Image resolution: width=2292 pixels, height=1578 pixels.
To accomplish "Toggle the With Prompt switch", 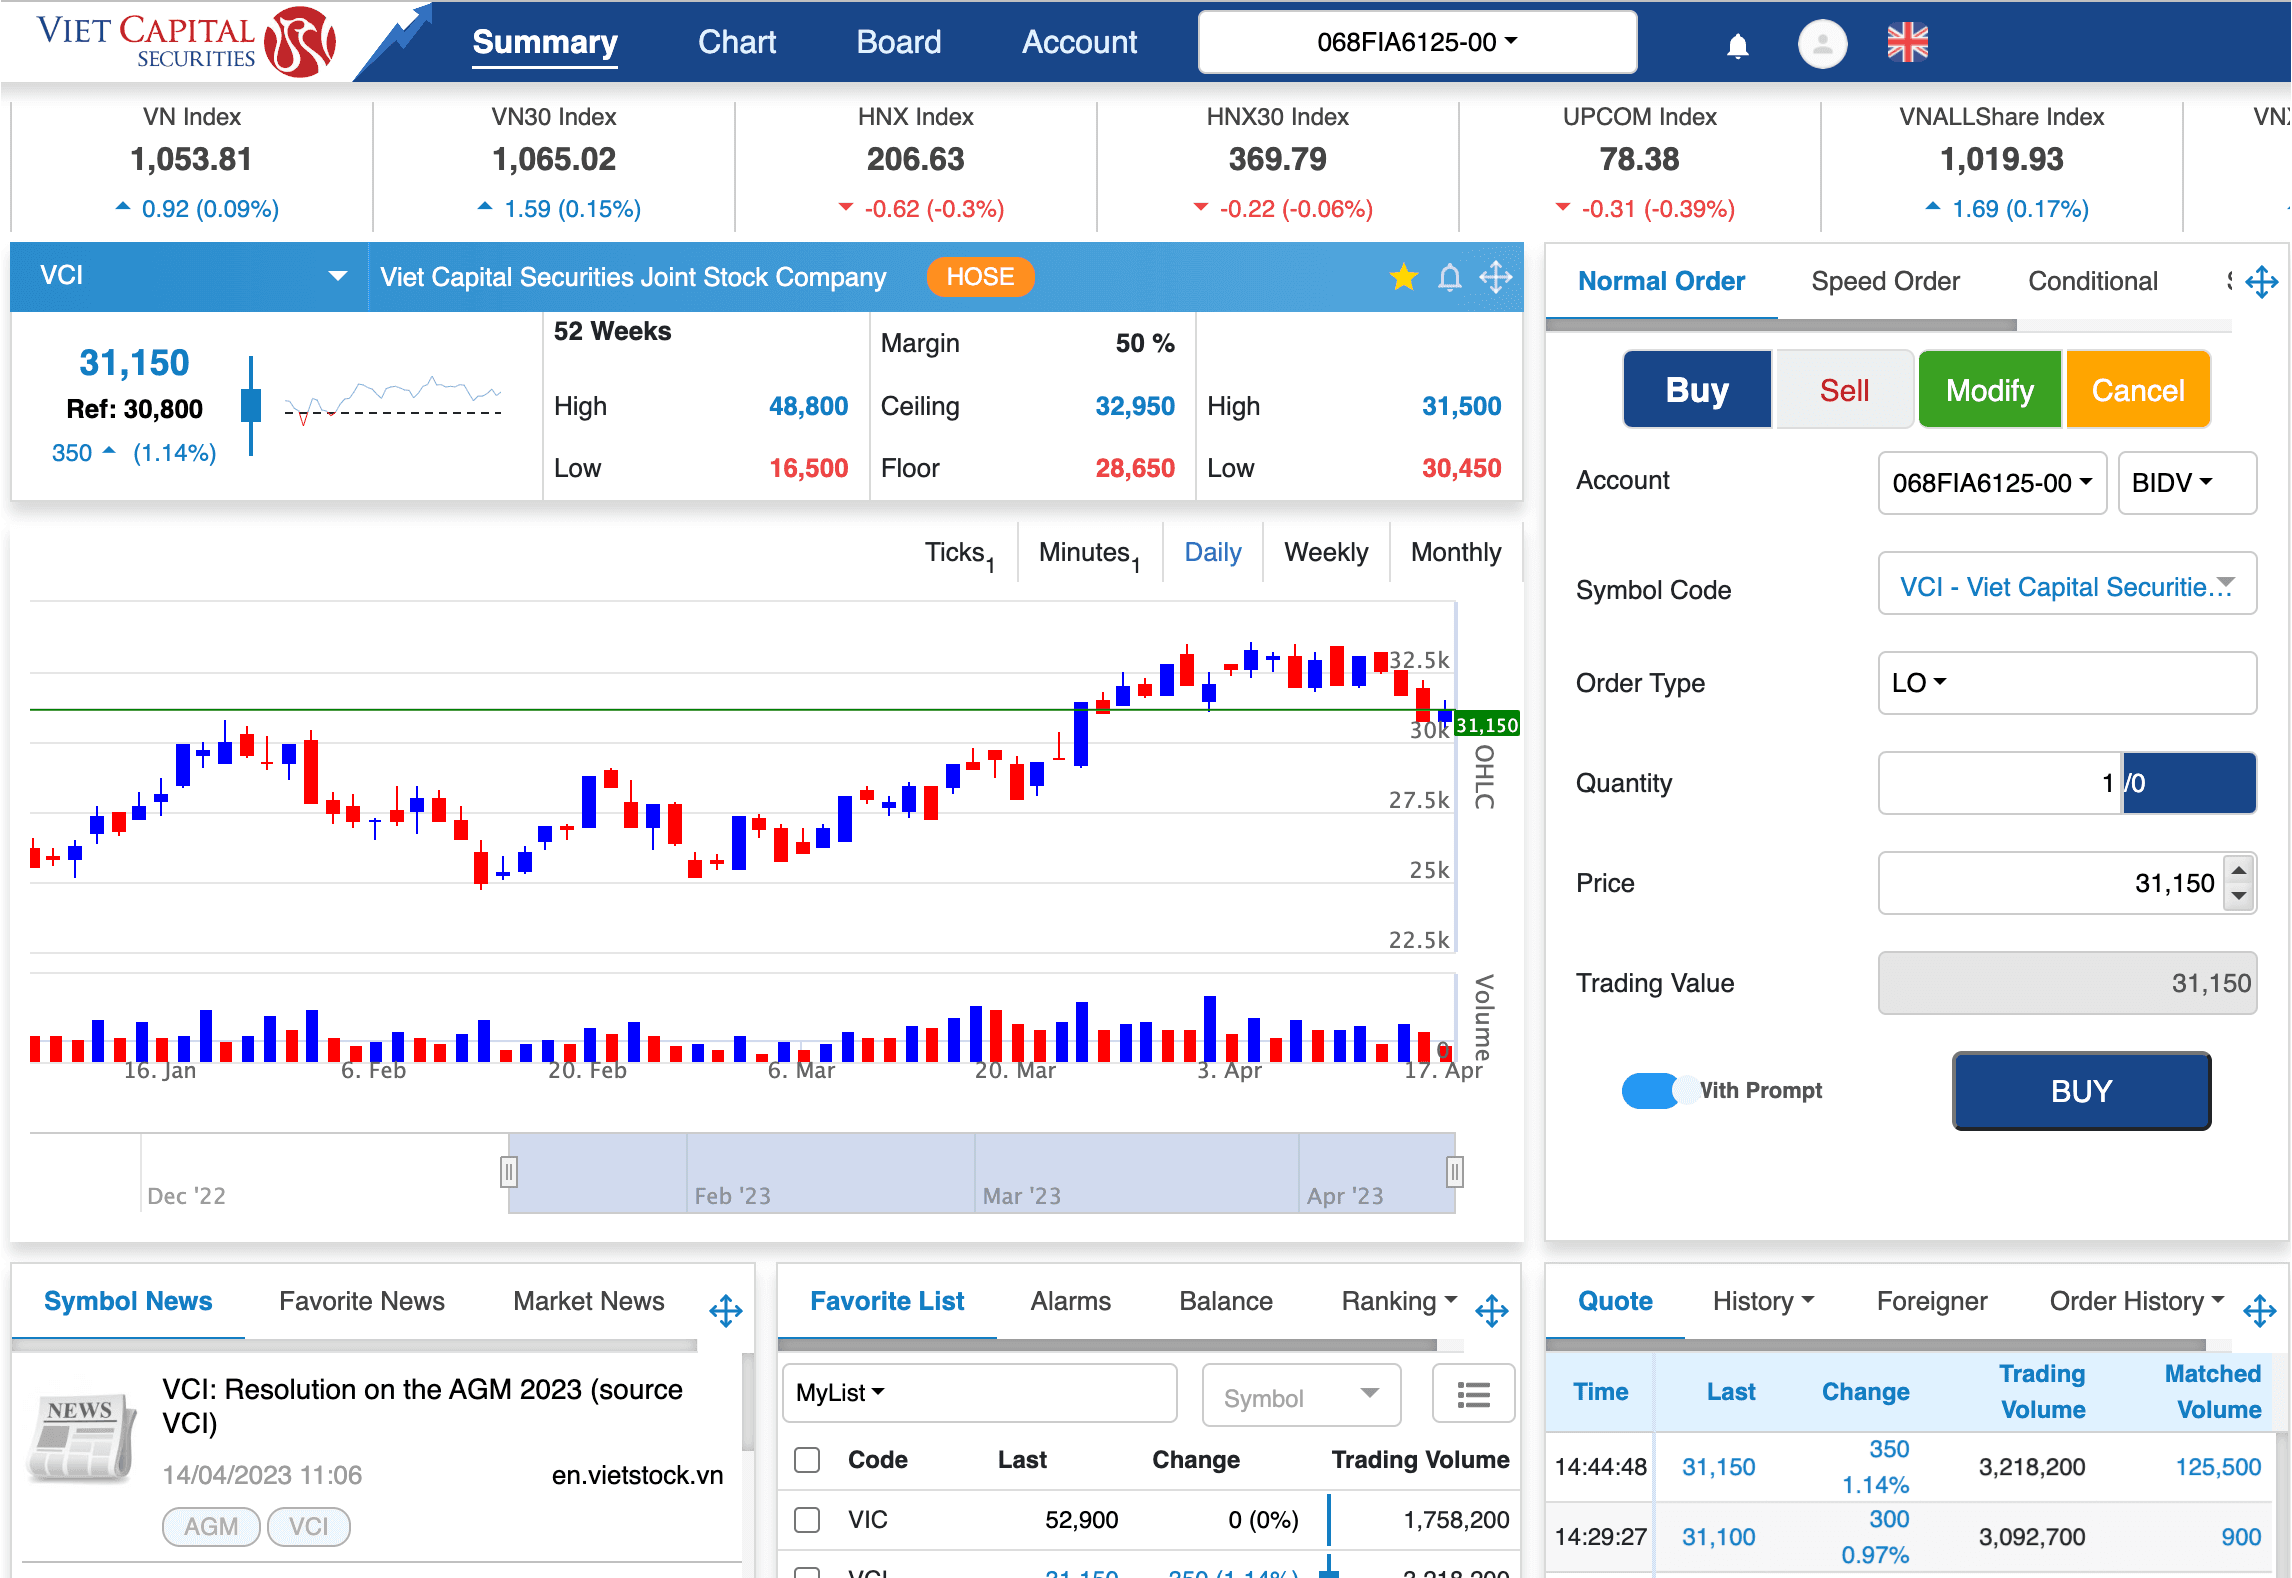I will point(1657,1090).
